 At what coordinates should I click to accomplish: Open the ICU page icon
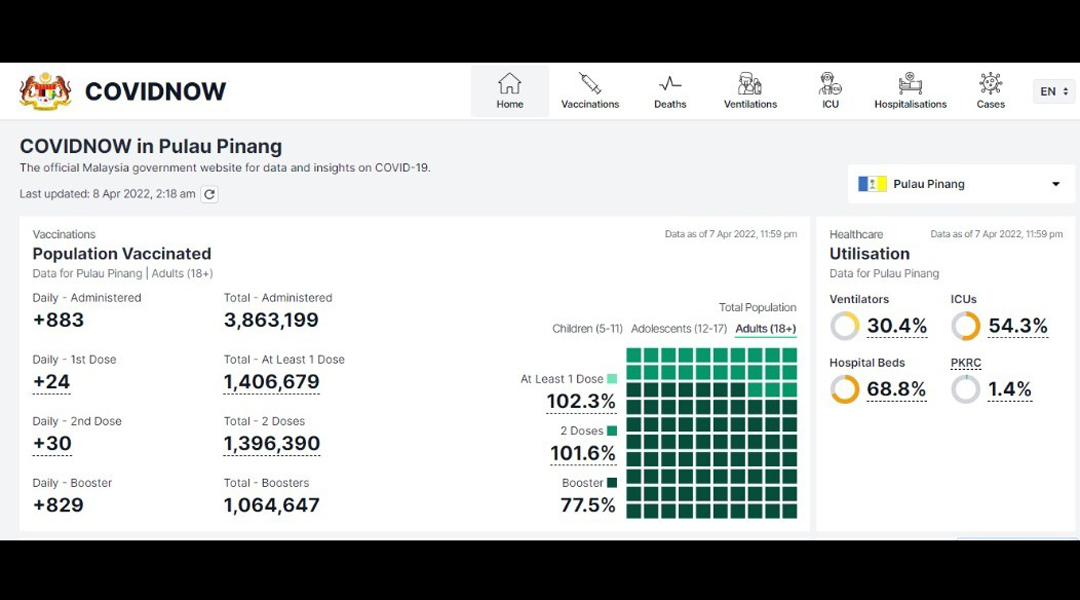pyautogui.click(x=830, y=83)
